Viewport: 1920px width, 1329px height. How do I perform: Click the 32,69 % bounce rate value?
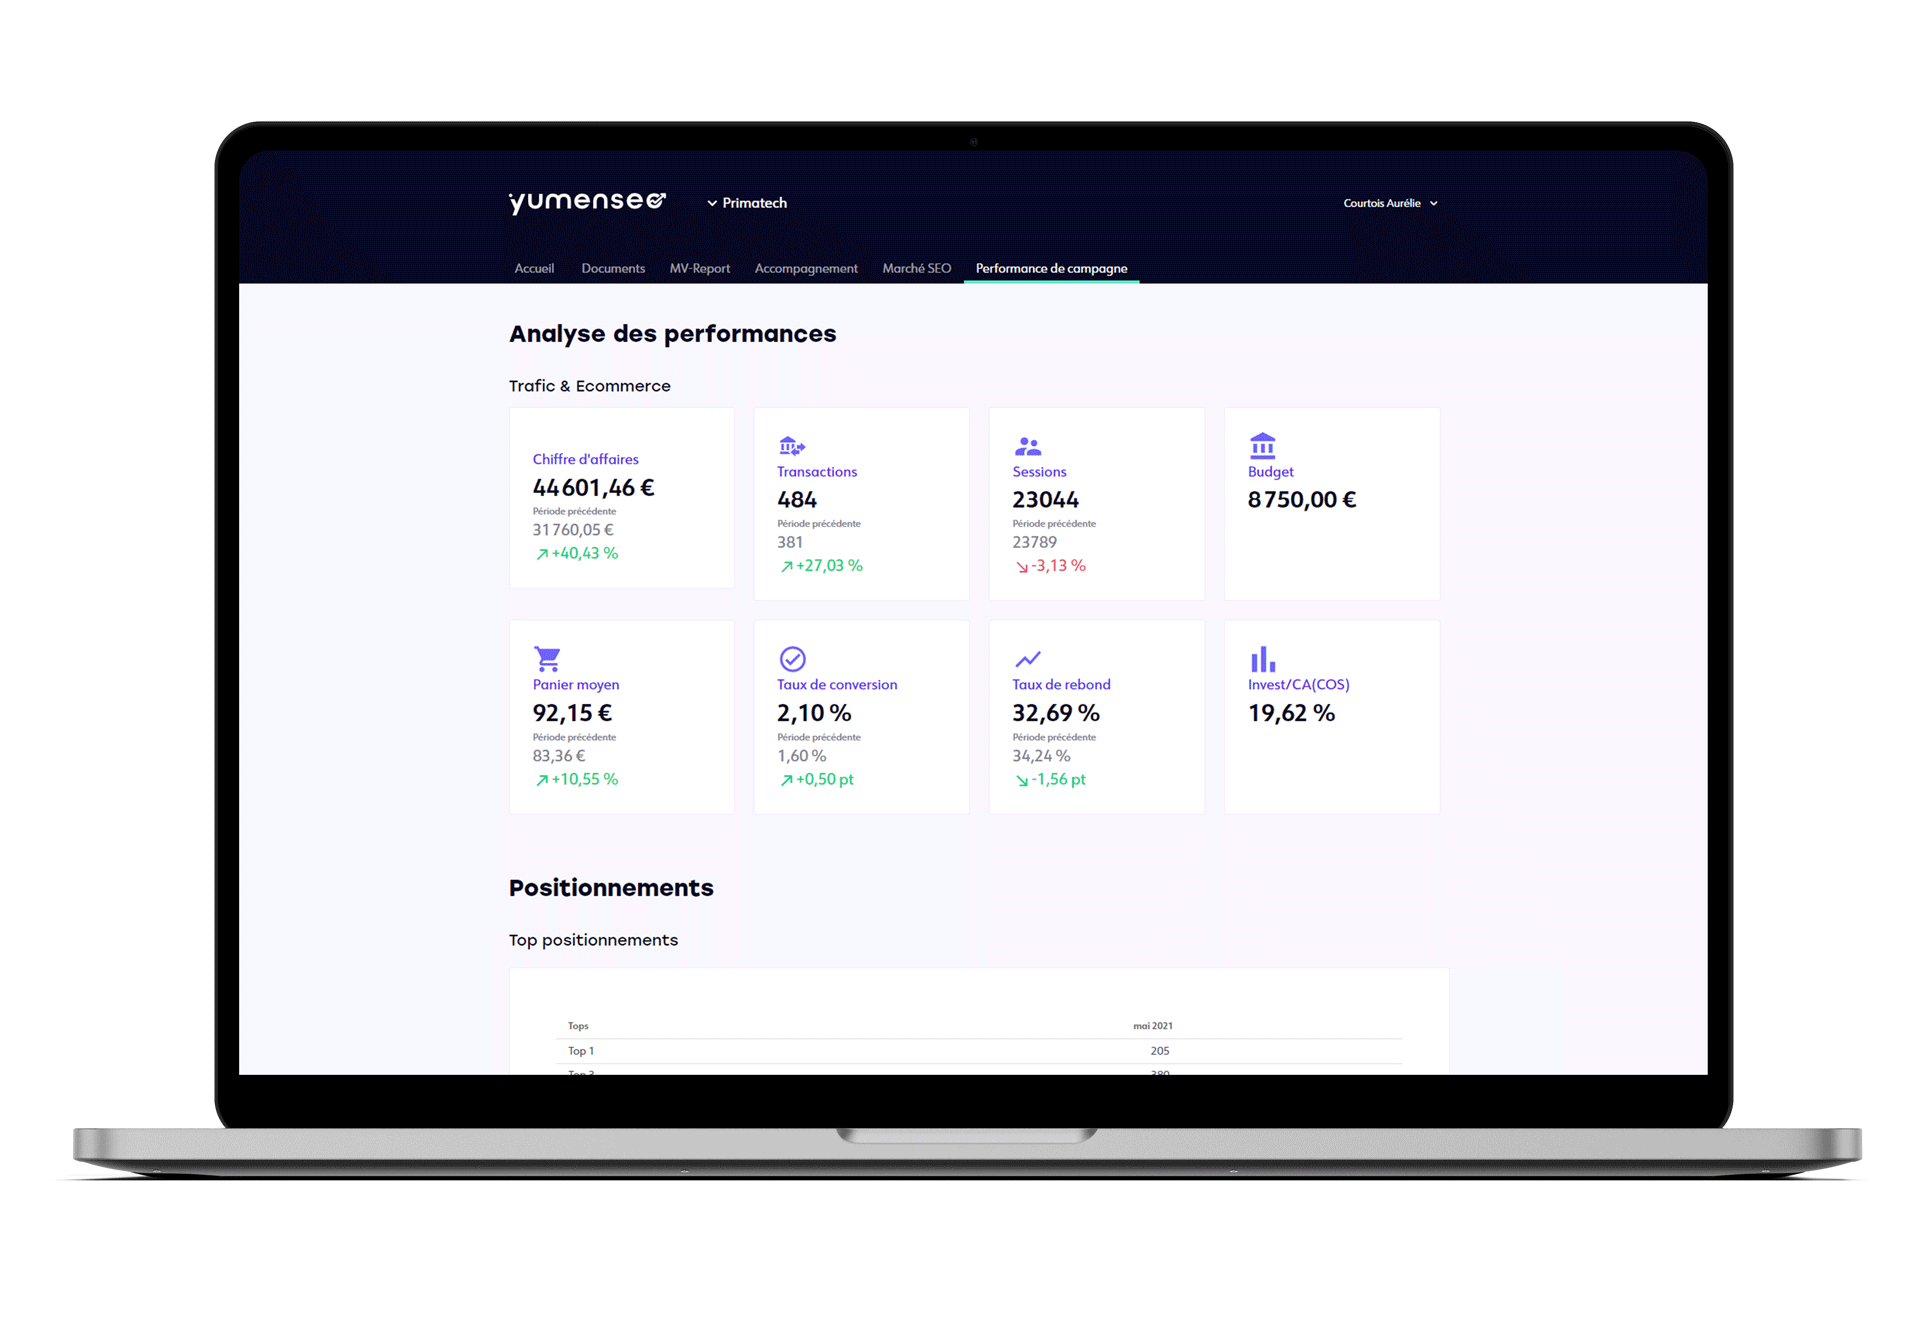tap(1056, 713)
